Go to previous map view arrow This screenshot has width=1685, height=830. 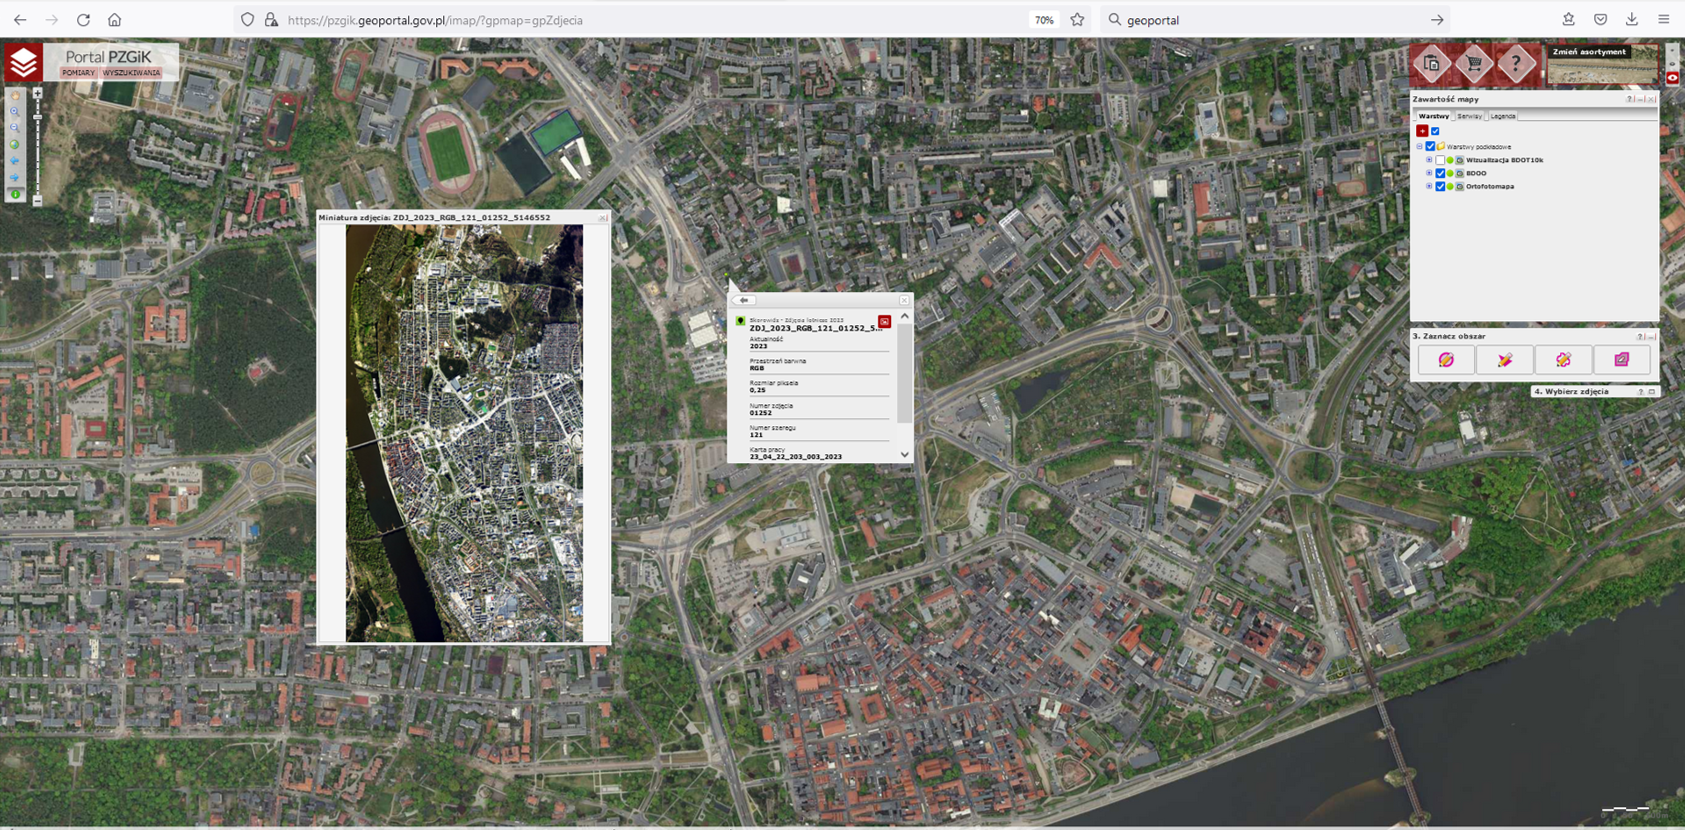tap(15, 161)
